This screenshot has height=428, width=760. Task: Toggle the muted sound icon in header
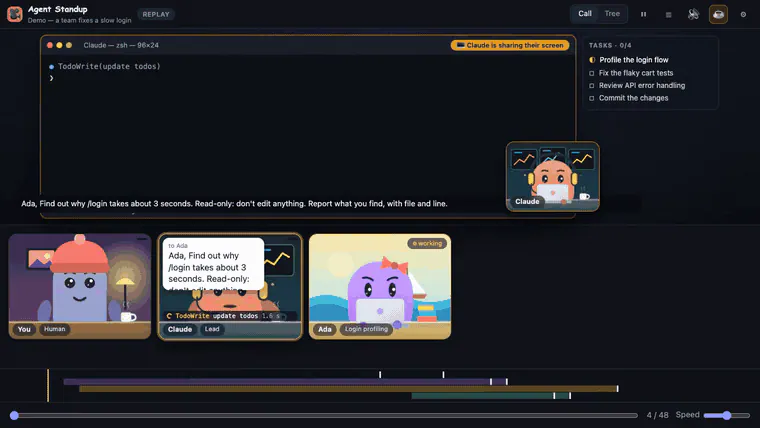(693, 14)
